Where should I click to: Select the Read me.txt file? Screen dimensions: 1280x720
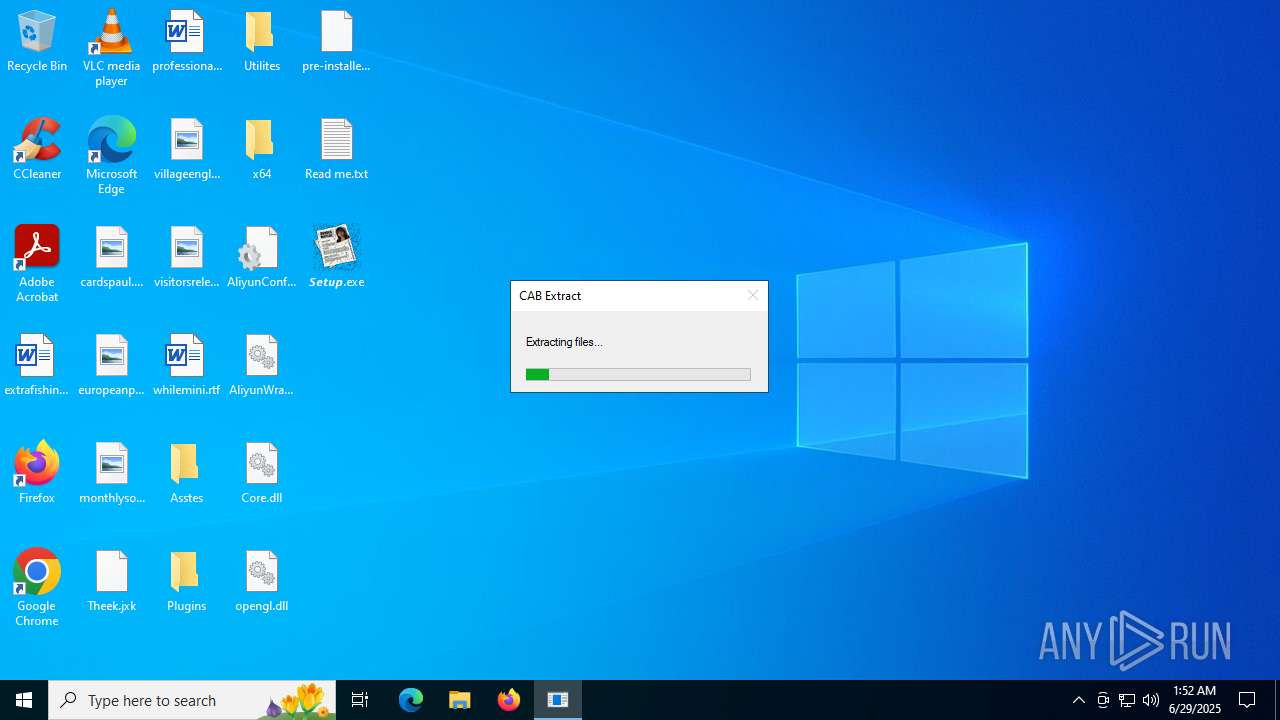tap(336, 149)
